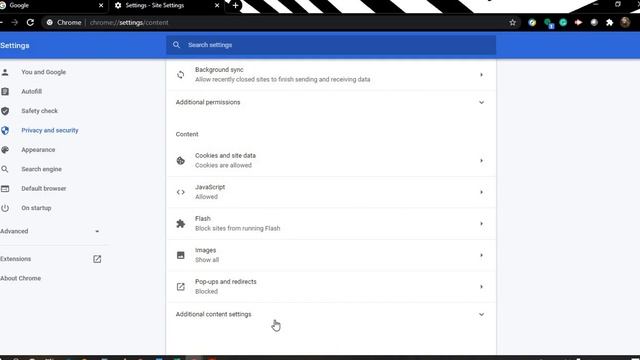Screen dimensions: 640x360
Task: Click the Search settings input field
Action: [331, 45]
